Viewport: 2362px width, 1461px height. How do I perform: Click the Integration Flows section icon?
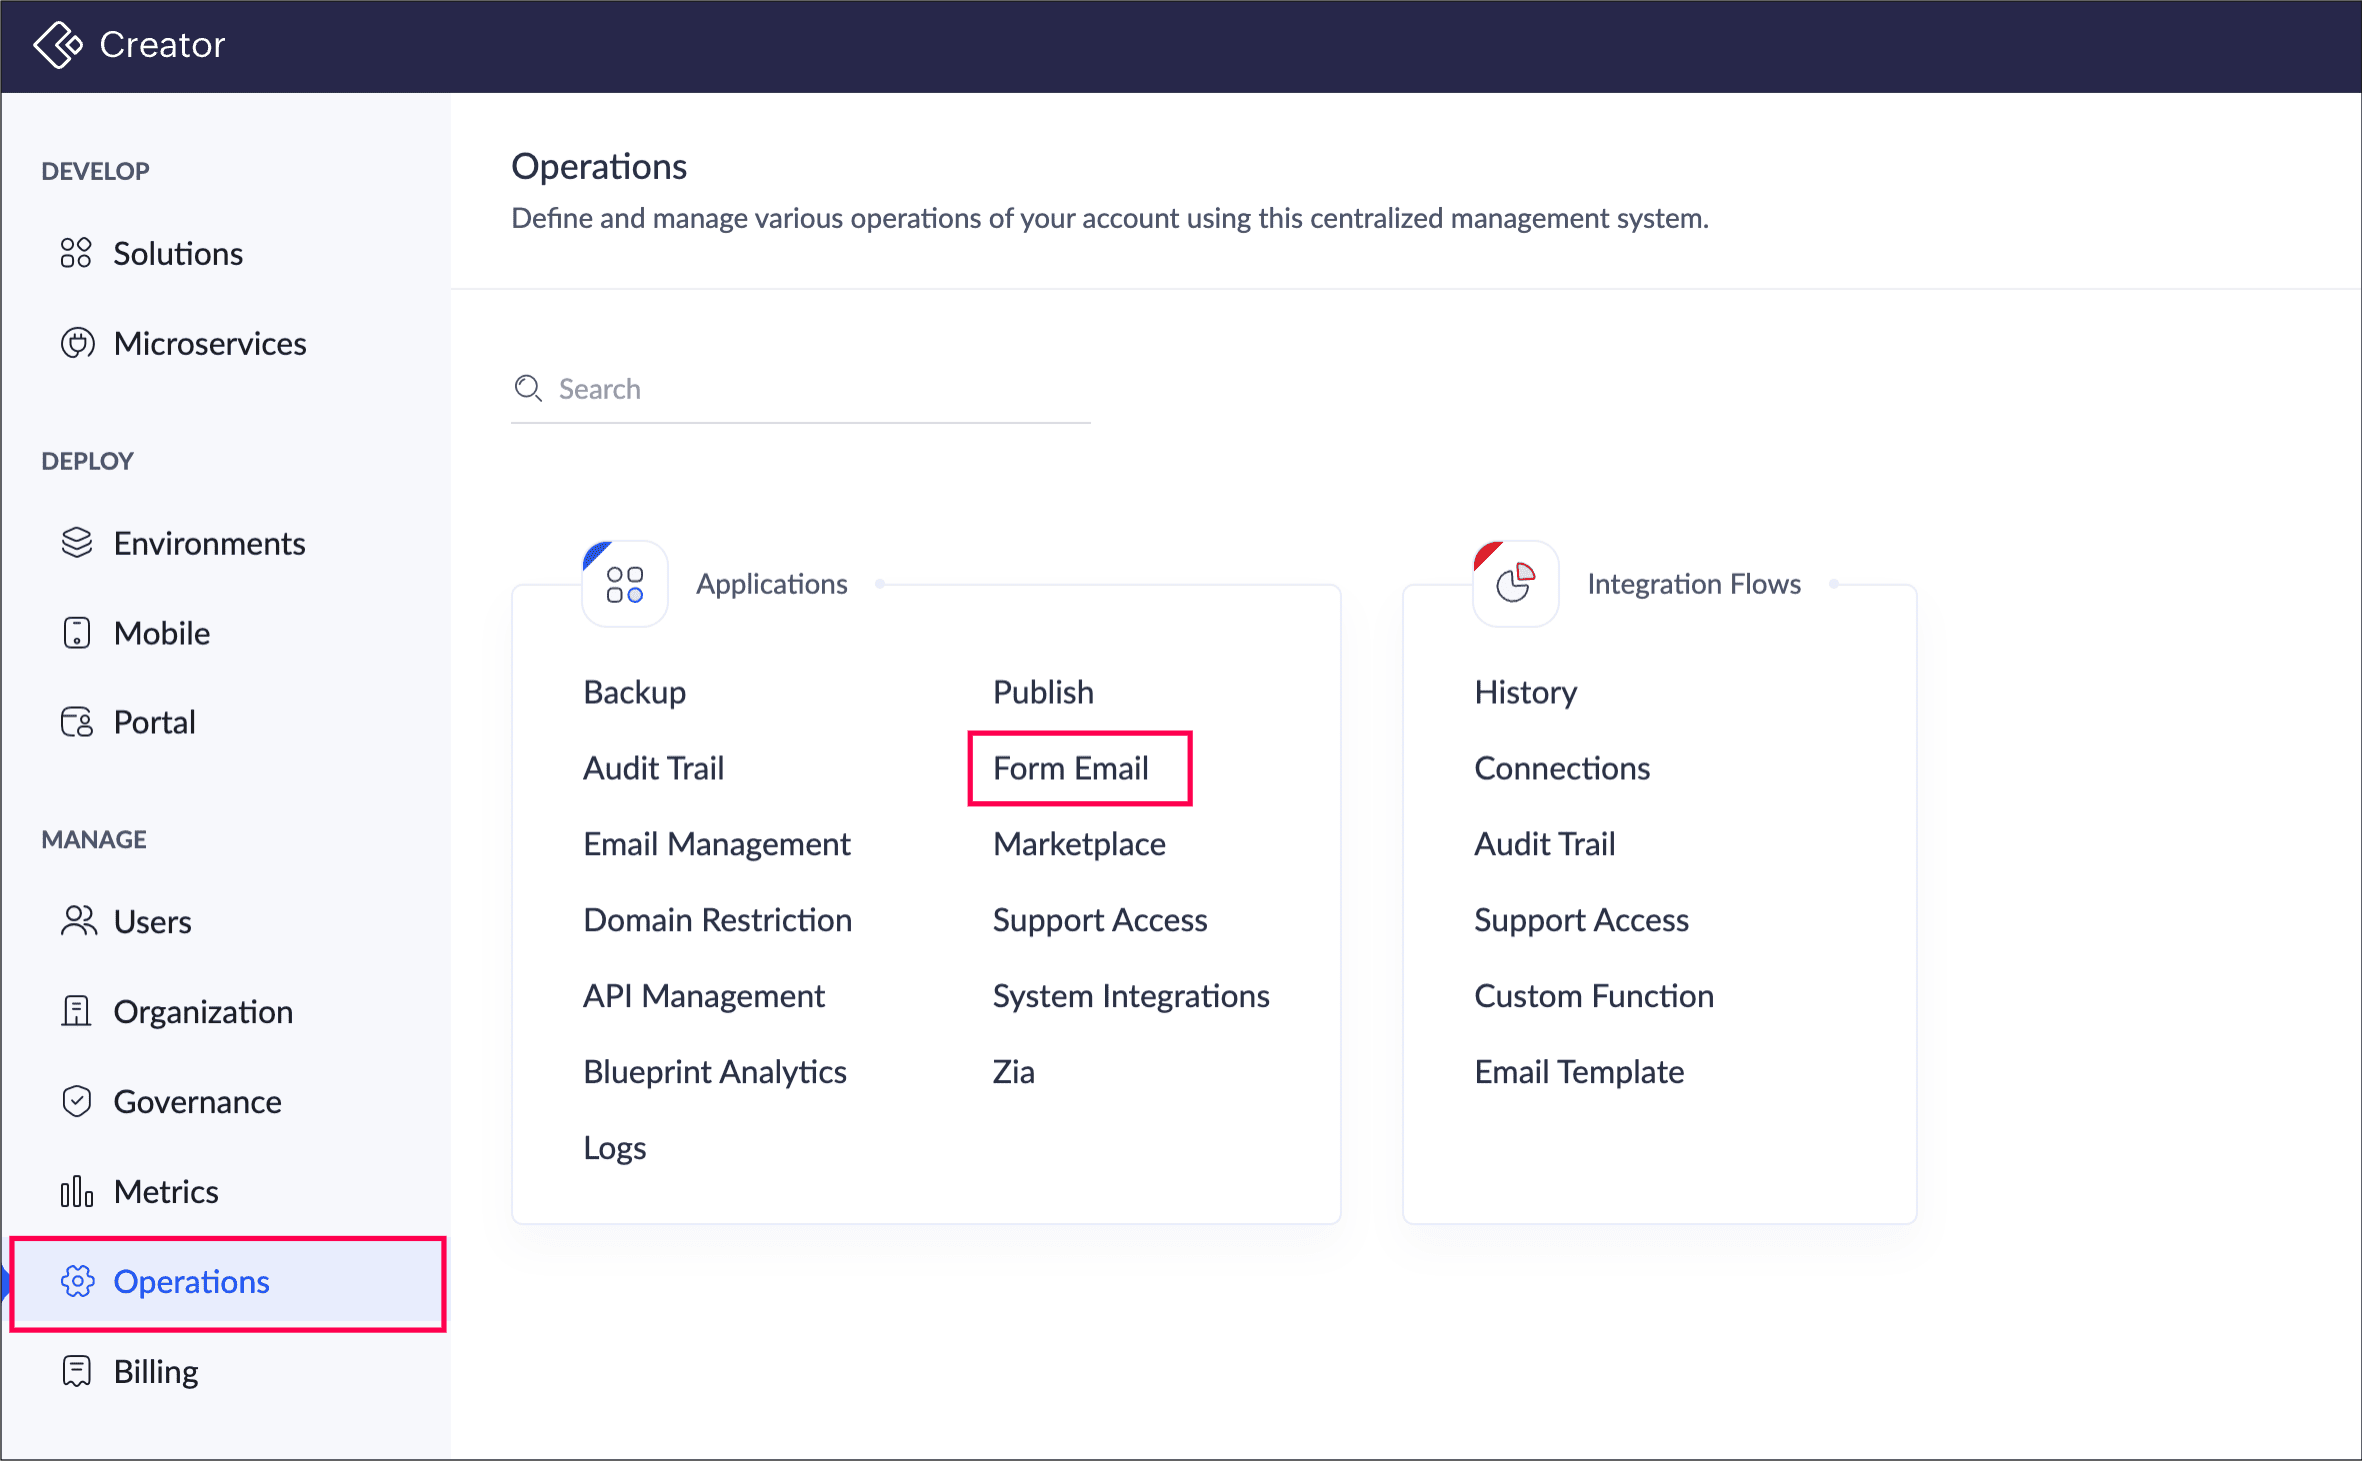(x=1515, y=585)
